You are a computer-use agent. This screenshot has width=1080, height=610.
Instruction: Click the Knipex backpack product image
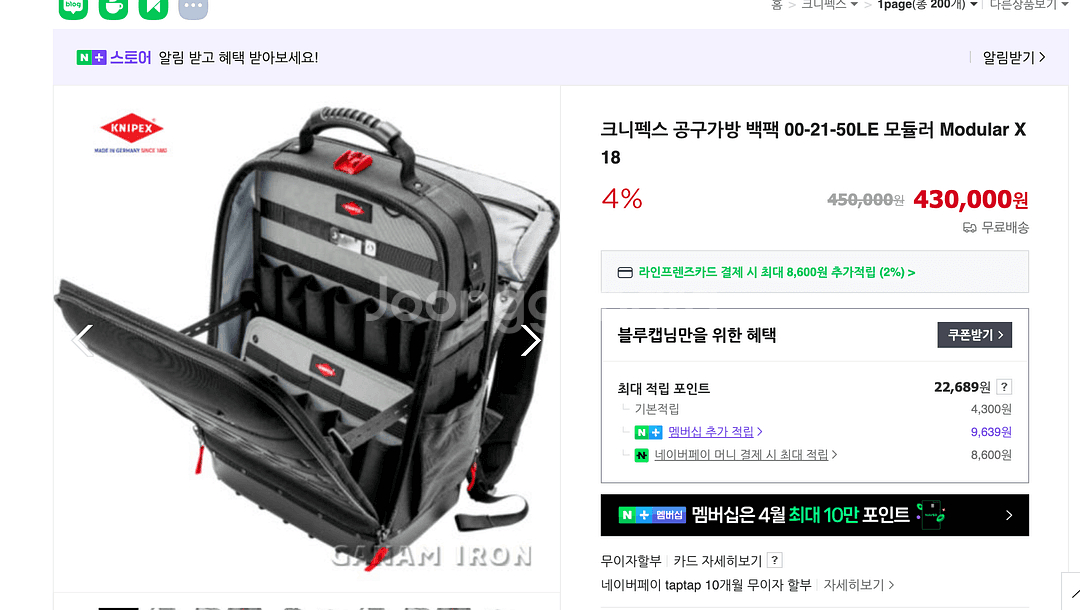[307, 339]
